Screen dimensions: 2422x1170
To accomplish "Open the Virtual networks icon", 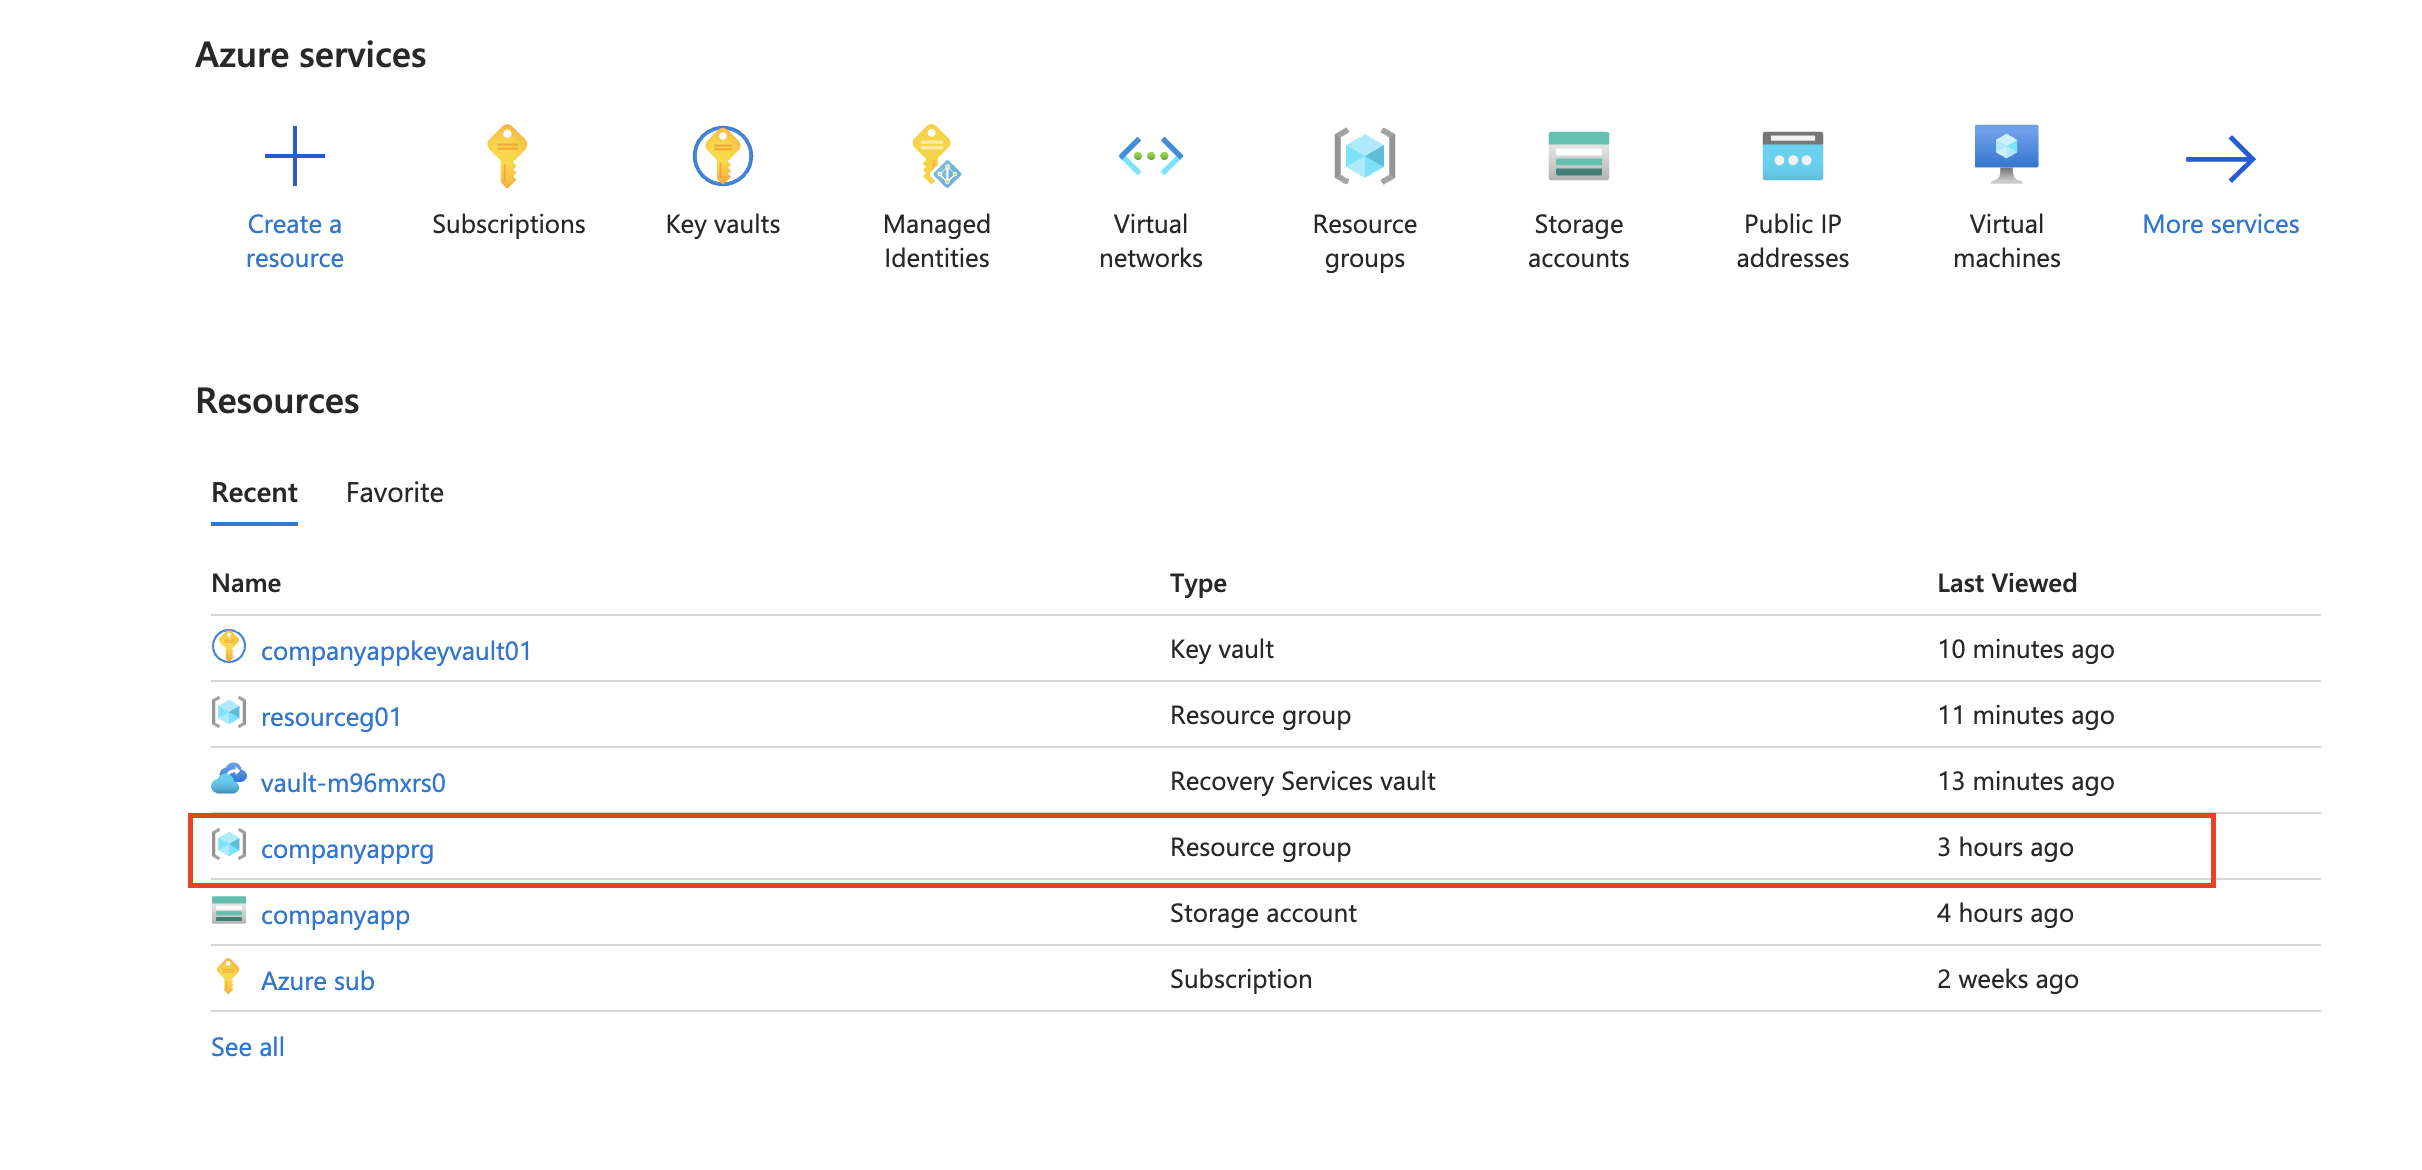I will coord(1151,156).
